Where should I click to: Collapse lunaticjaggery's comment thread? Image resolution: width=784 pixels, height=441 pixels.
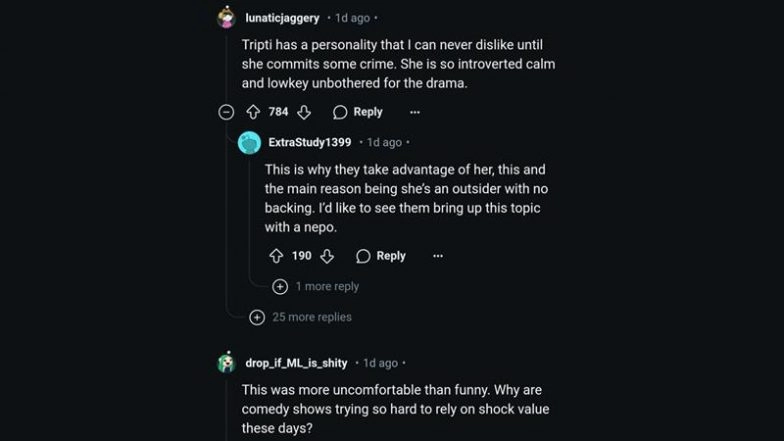point(226,112)
